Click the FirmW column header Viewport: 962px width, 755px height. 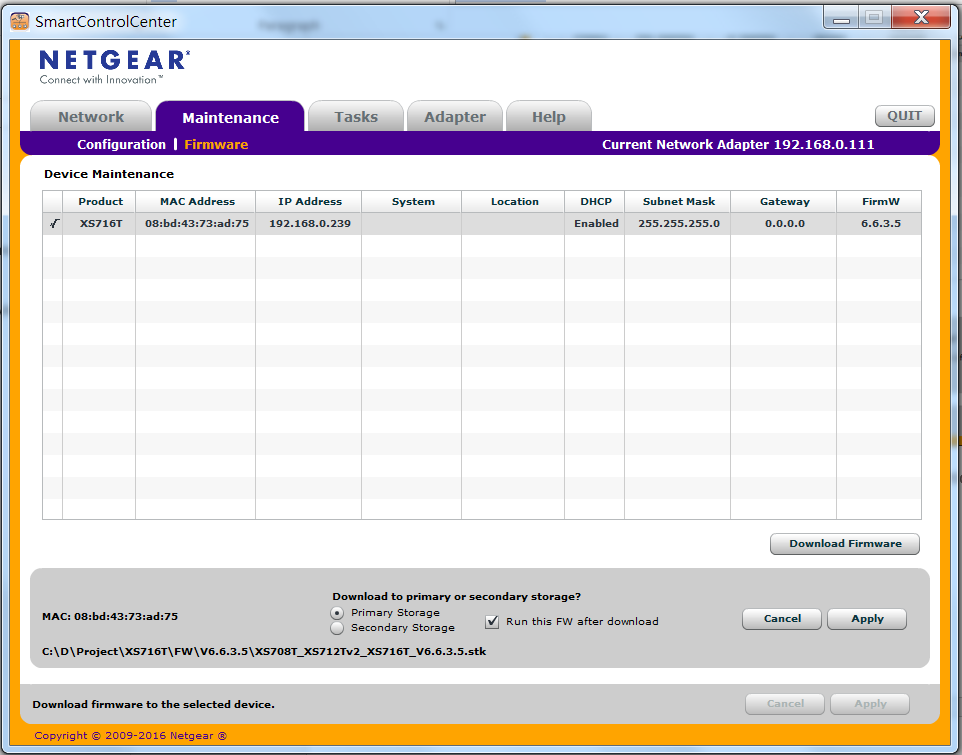[x=880, y=202]
